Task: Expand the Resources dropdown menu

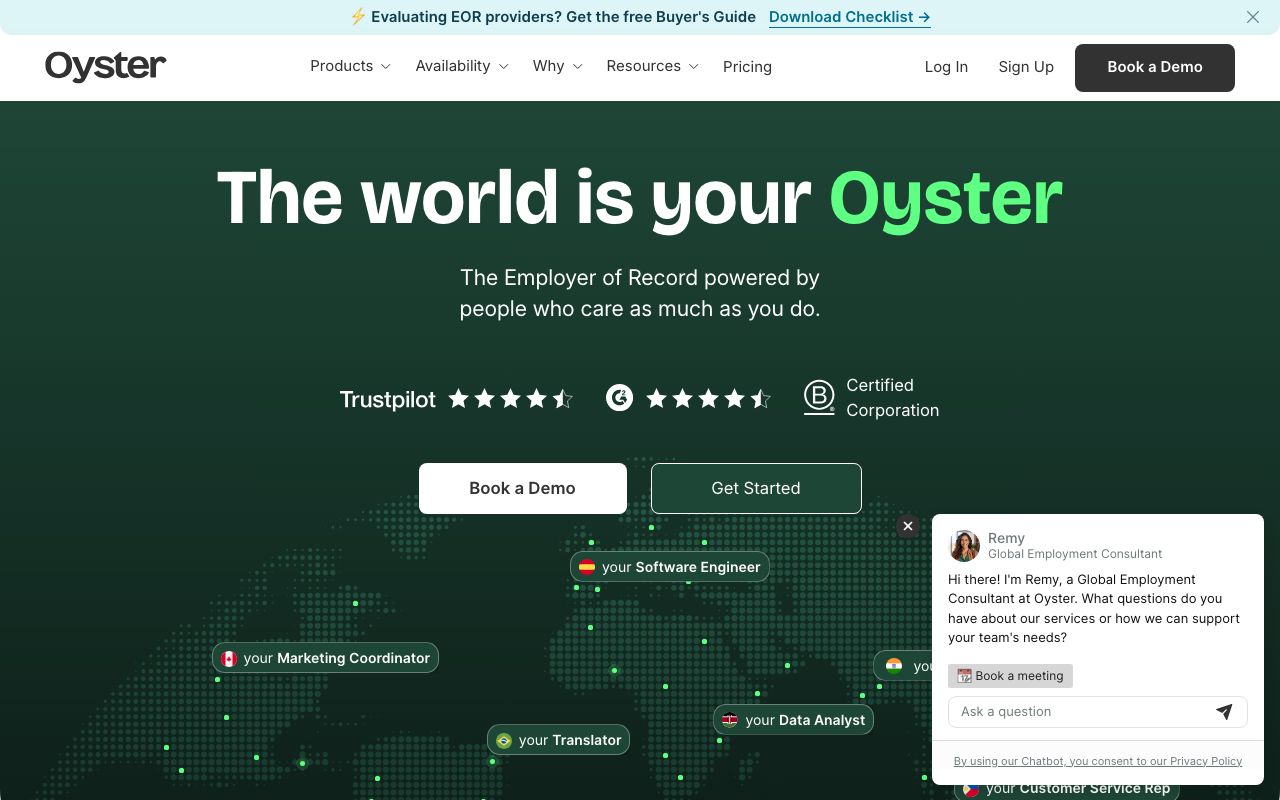Action: click(x=652, y=66)
